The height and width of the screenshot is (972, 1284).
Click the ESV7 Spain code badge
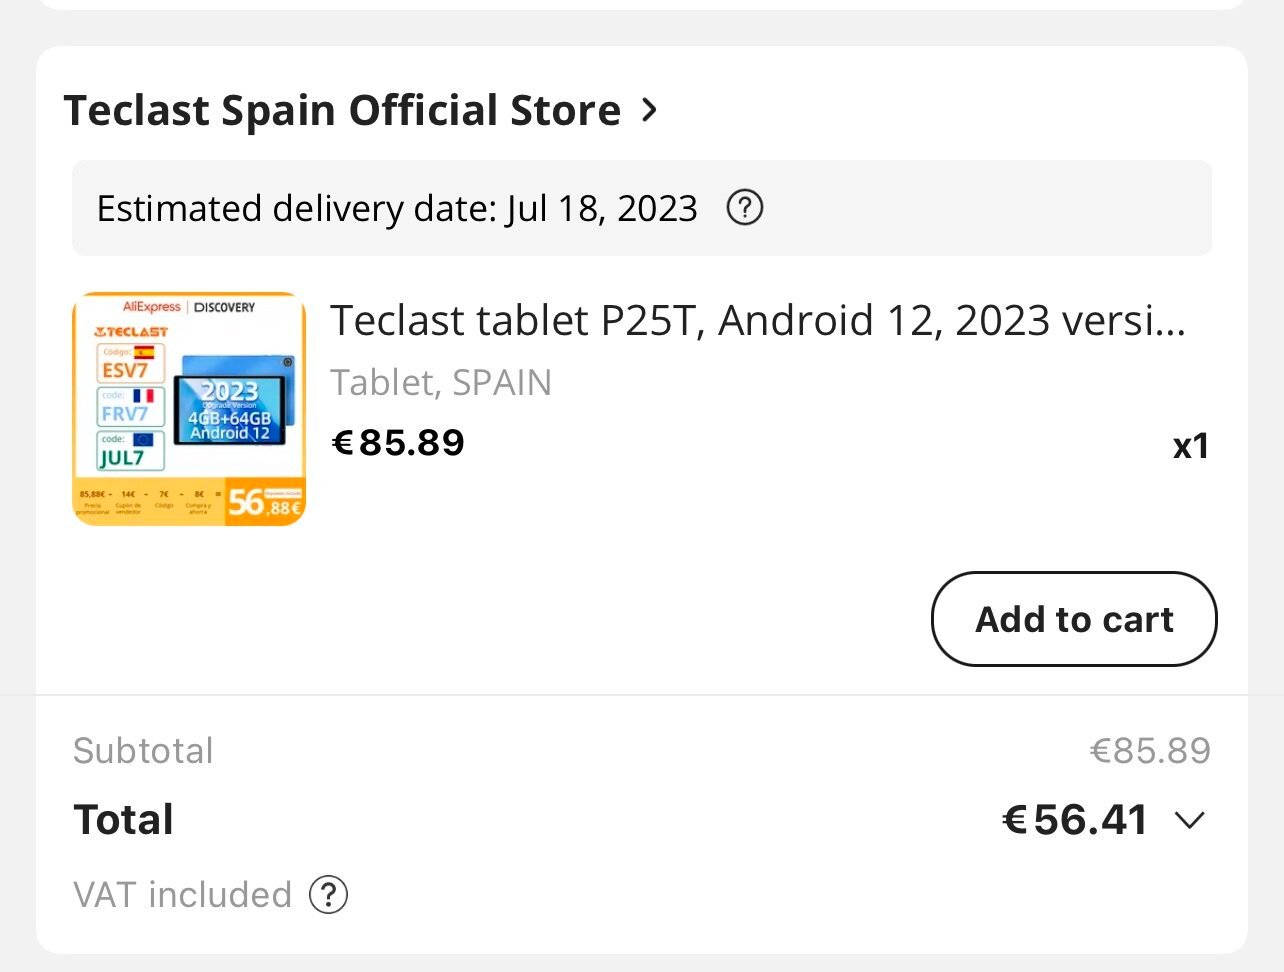[x=130, y=363]
